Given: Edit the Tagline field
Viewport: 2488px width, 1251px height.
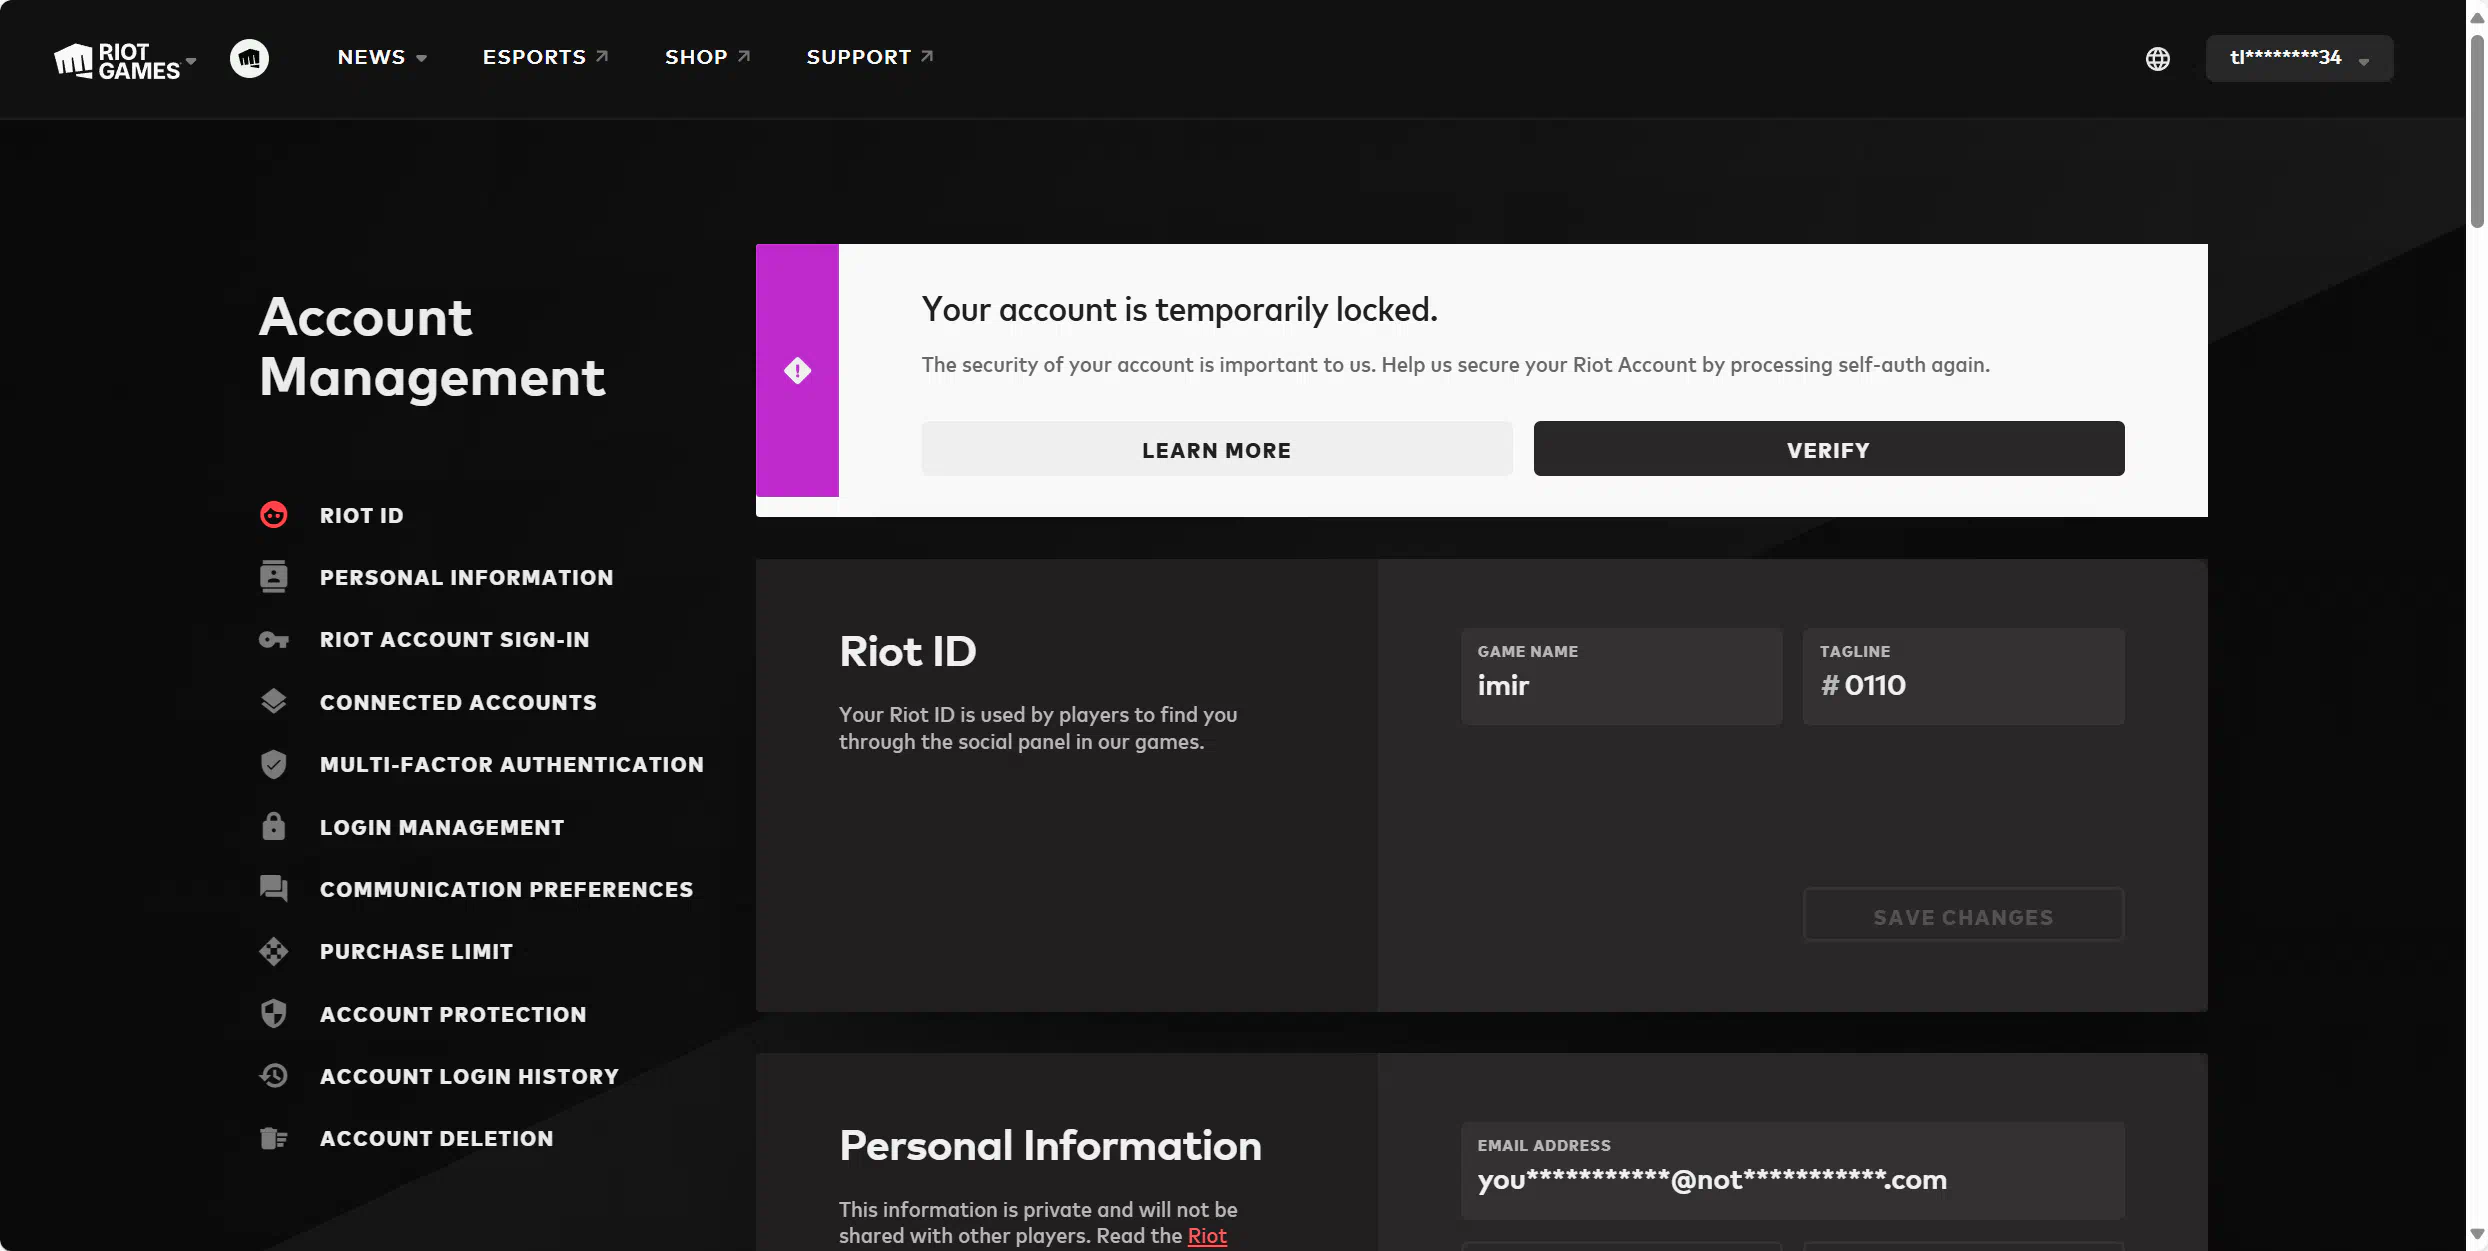Looking at the screenshot, I should point(1963,676).
